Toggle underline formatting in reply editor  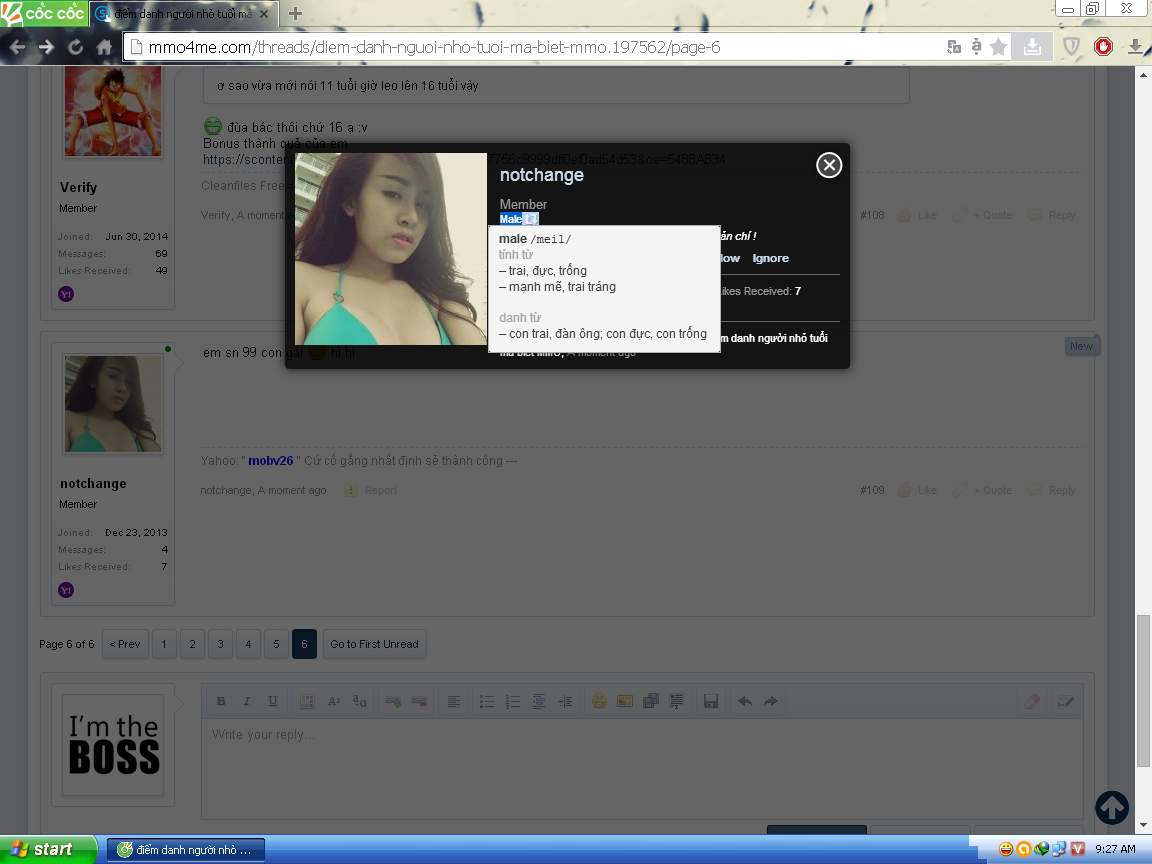[272, 701]
